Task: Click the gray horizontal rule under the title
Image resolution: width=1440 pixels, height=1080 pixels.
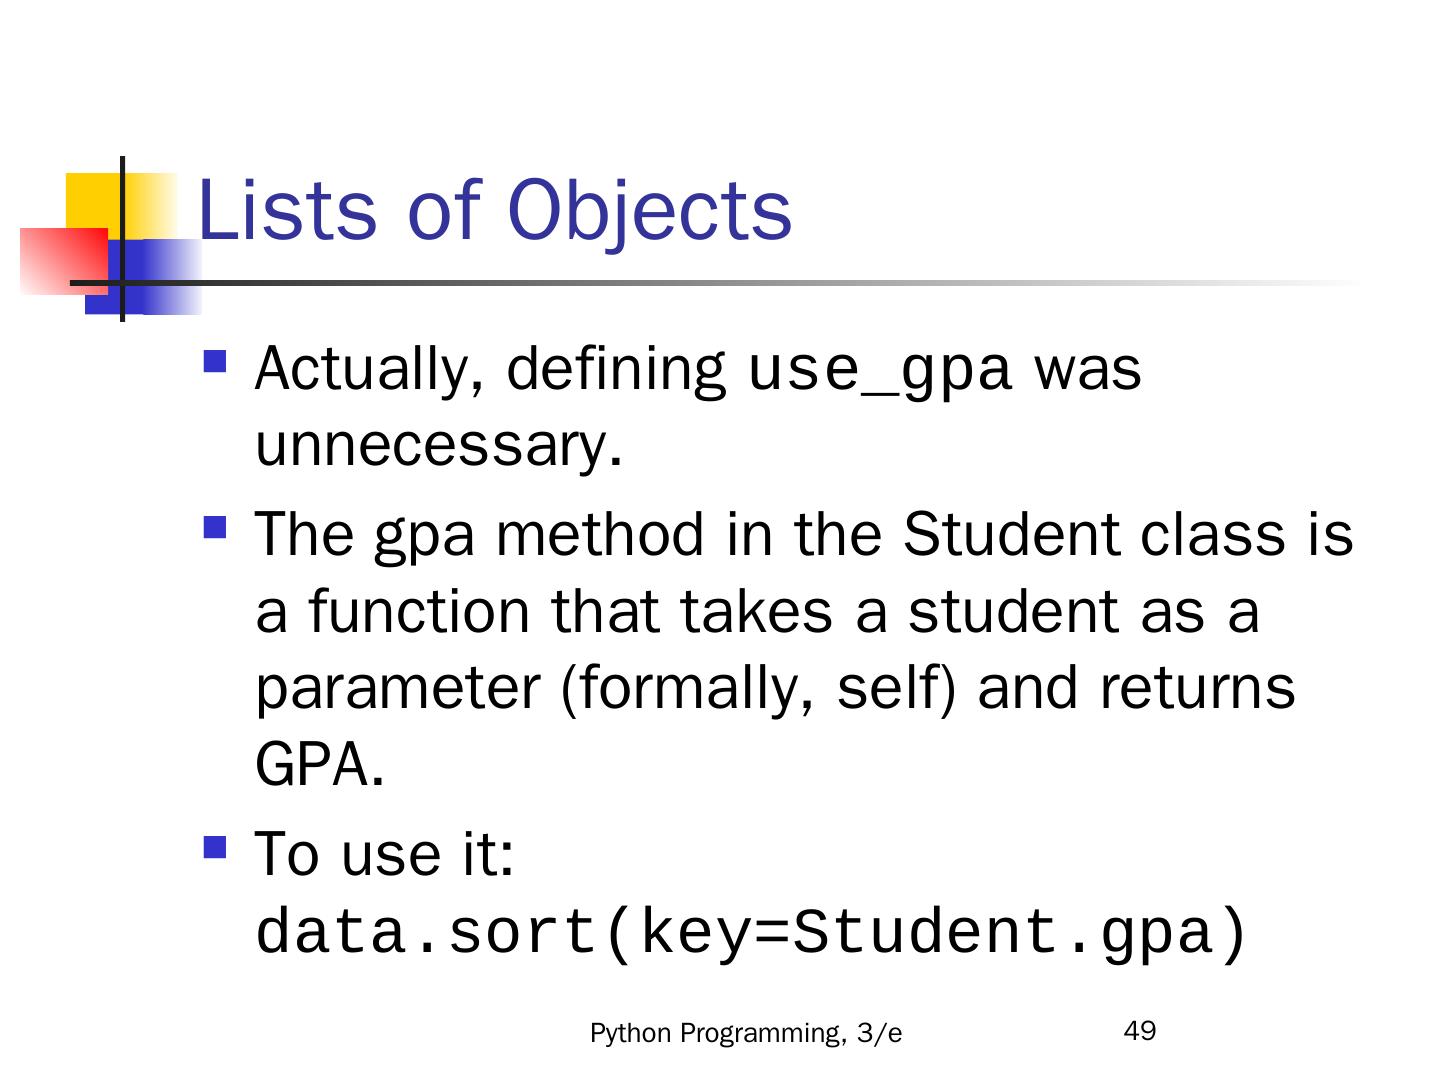Action: tap(800, 282)
